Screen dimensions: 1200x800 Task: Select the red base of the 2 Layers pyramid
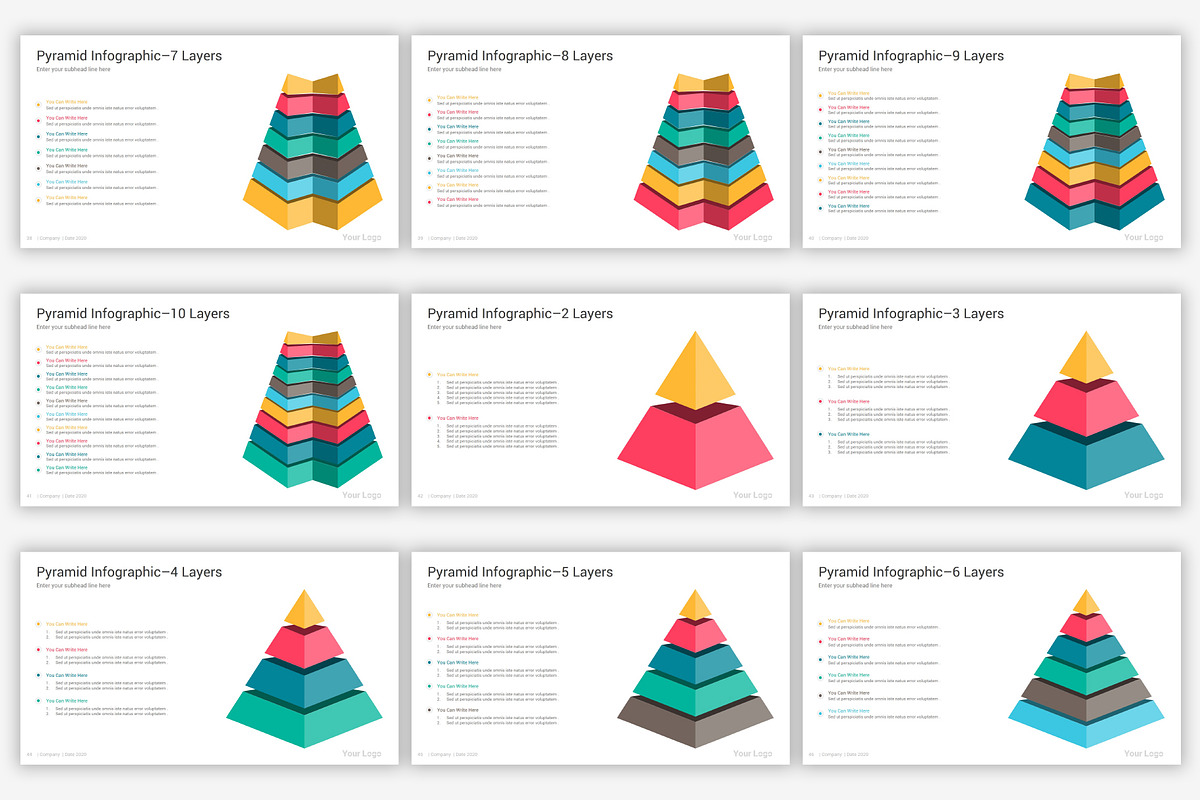[696, 448]
